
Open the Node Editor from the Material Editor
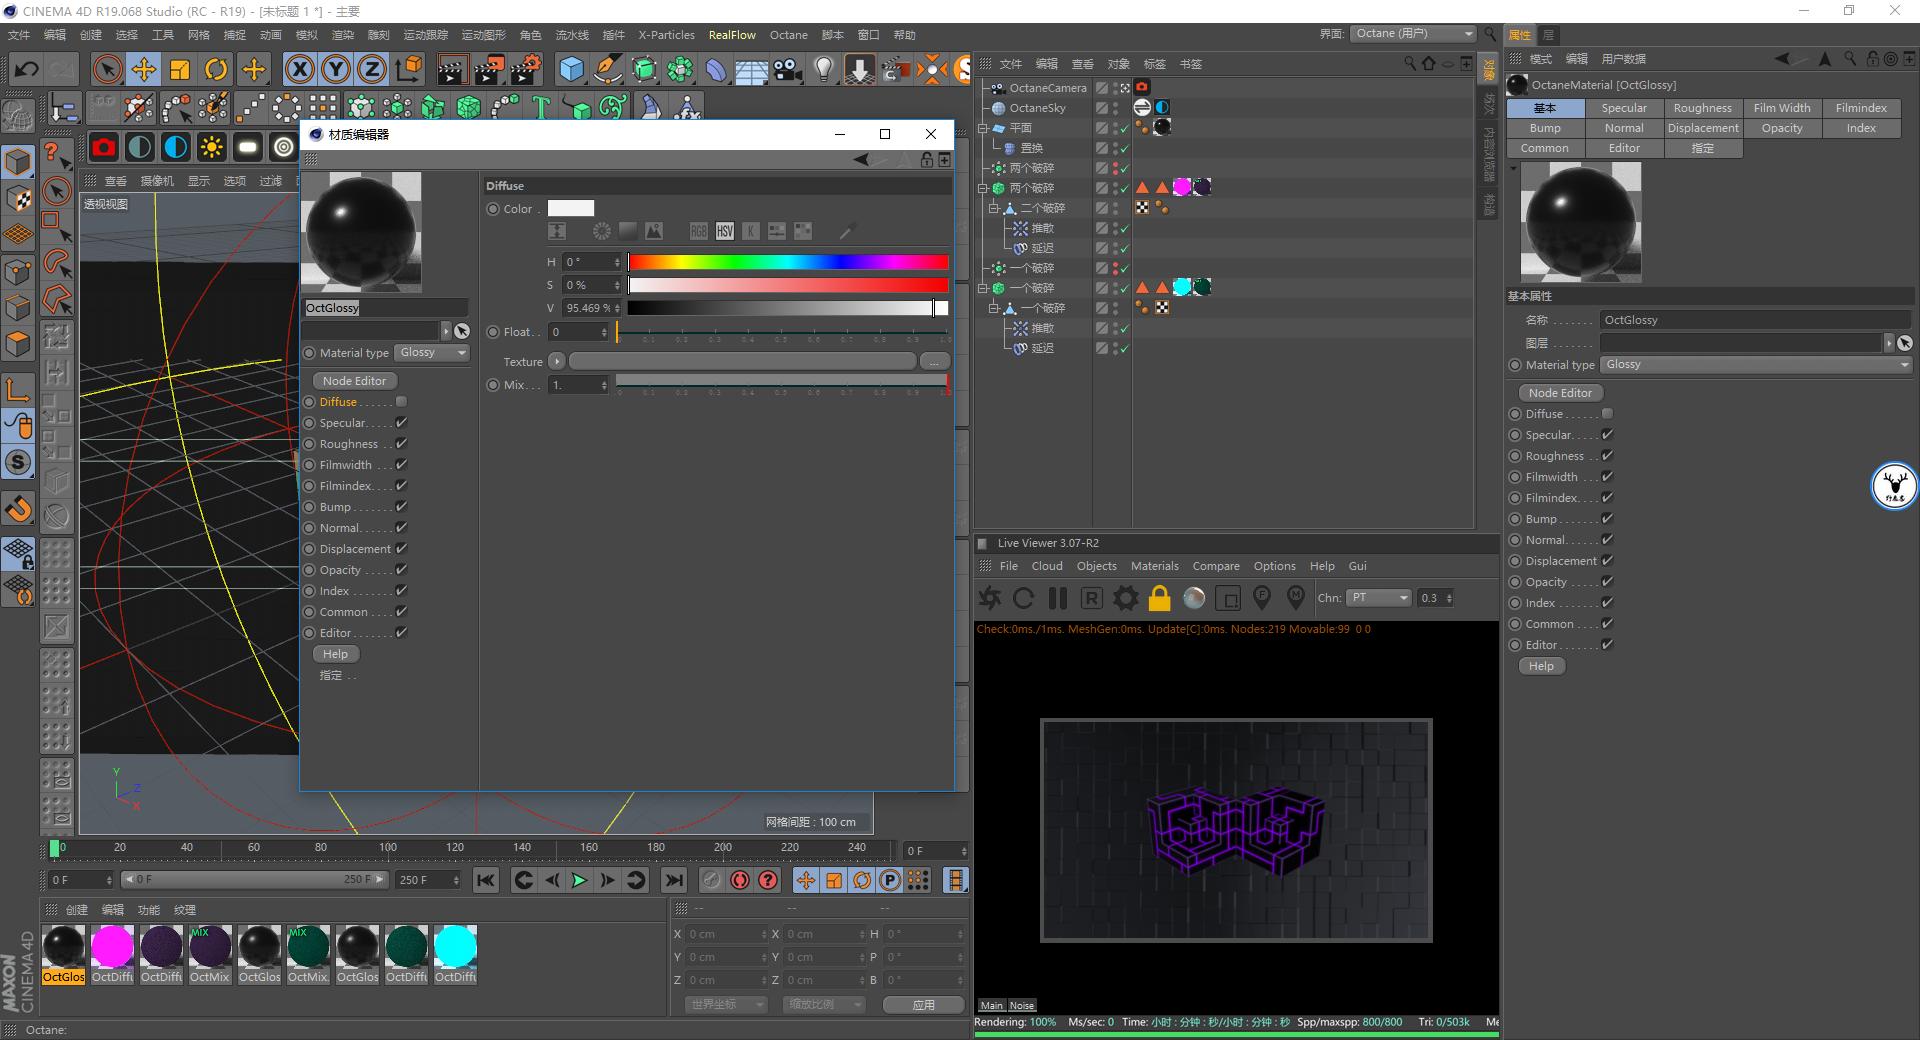point(354,380)
